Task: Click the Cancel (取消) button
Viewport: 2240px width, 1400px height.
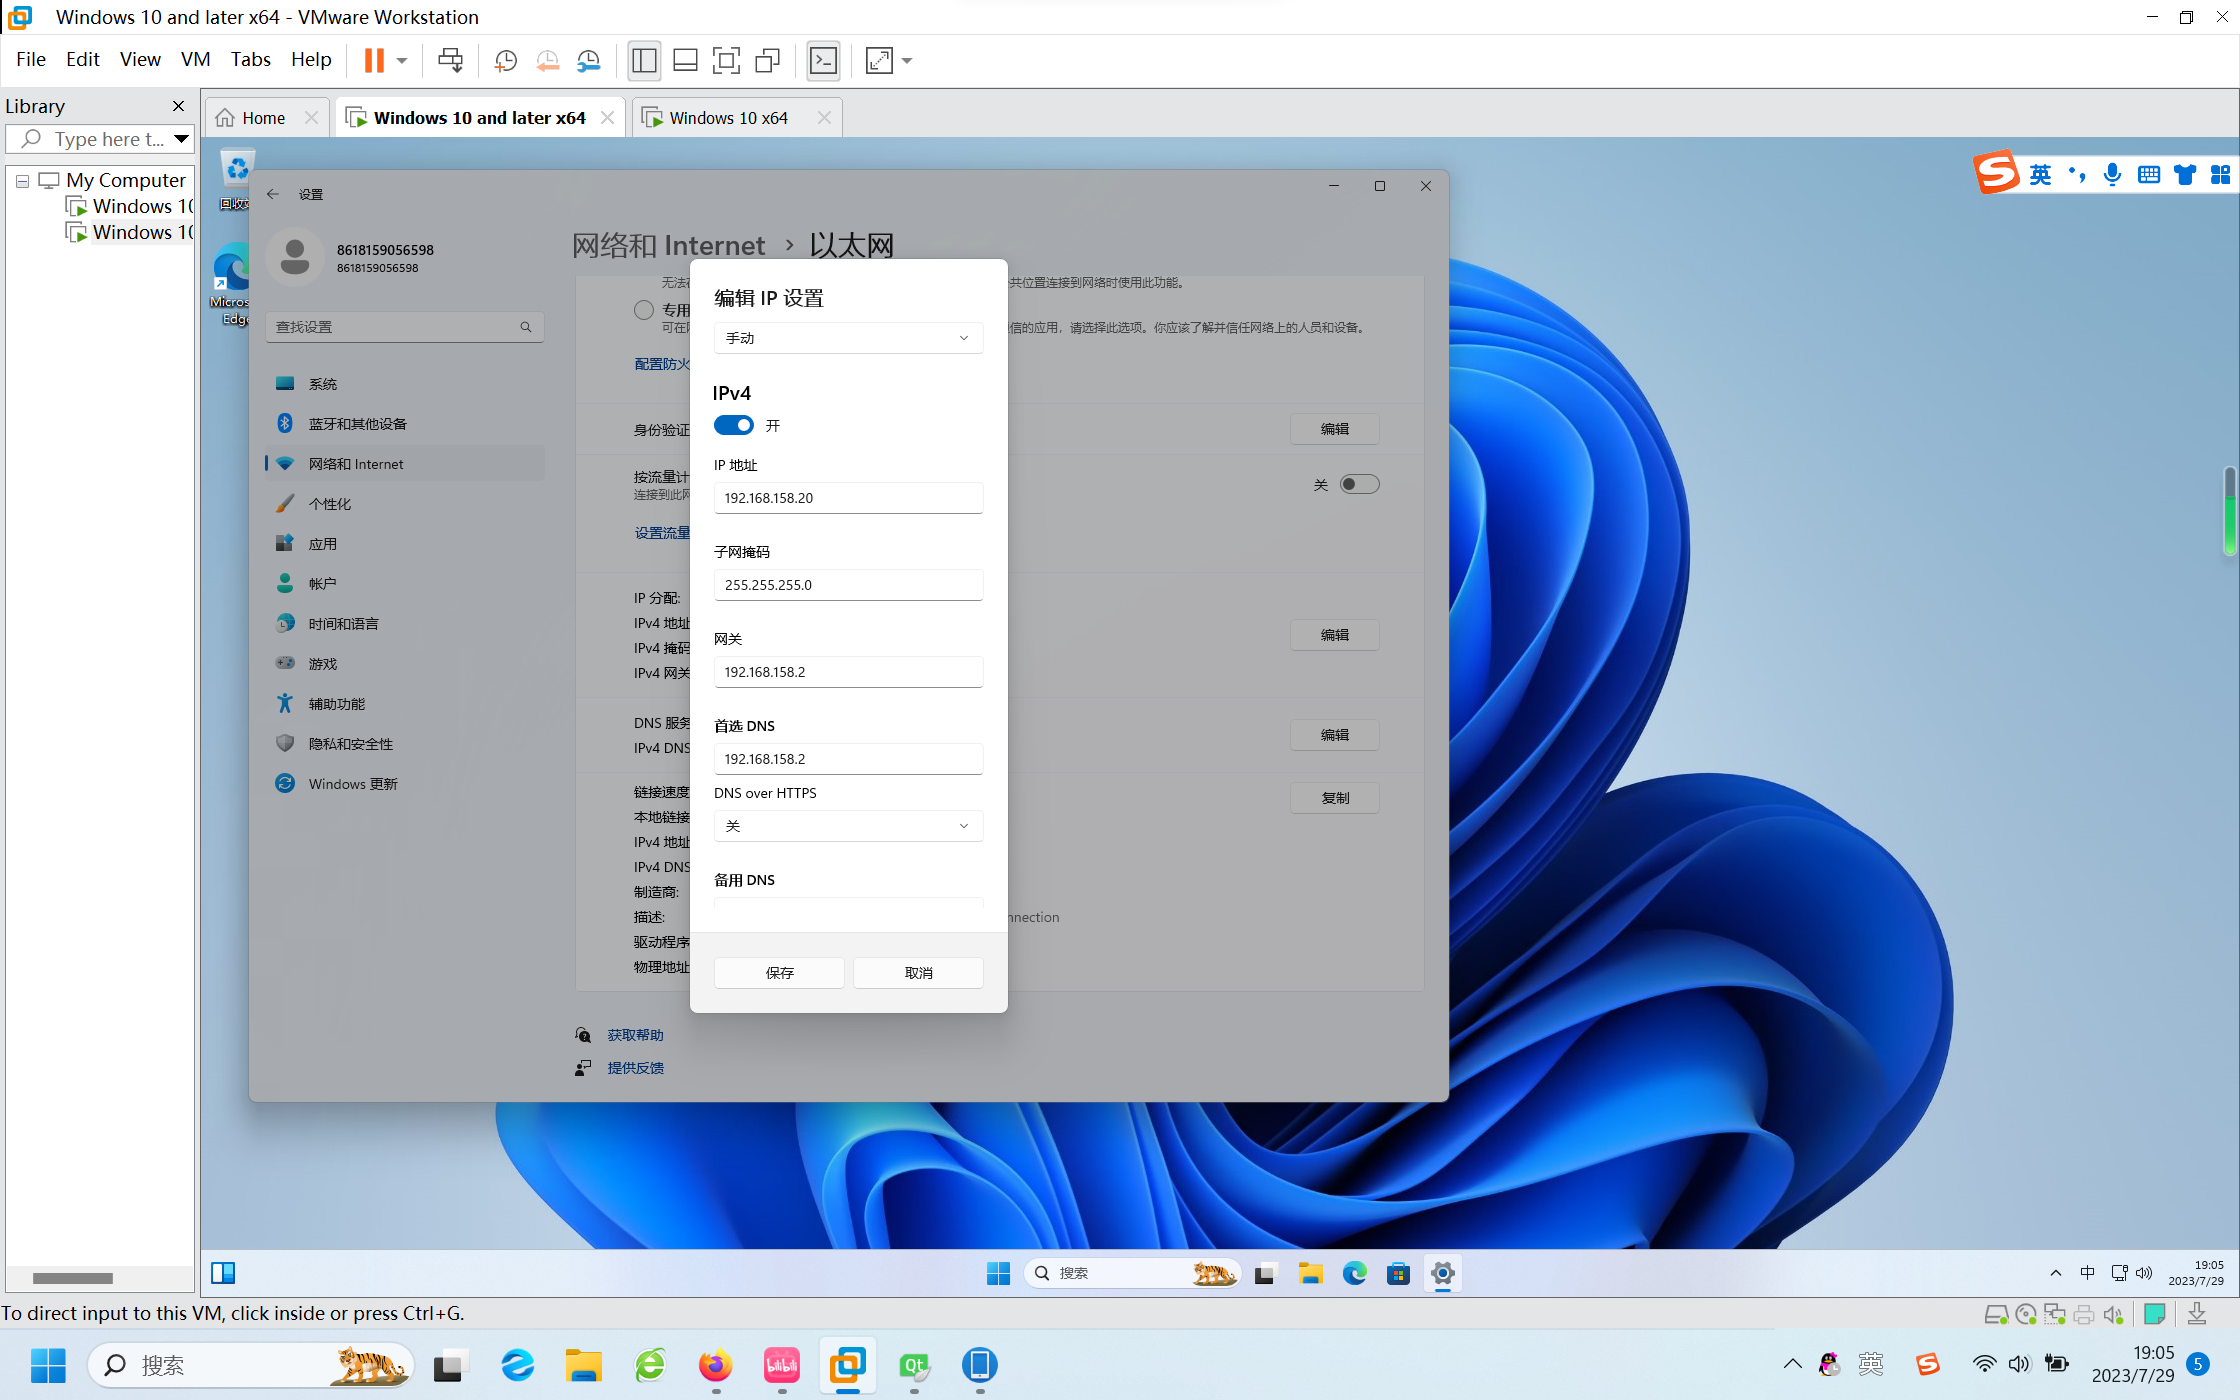Action: pyautogui.click(x=918, y=973)
